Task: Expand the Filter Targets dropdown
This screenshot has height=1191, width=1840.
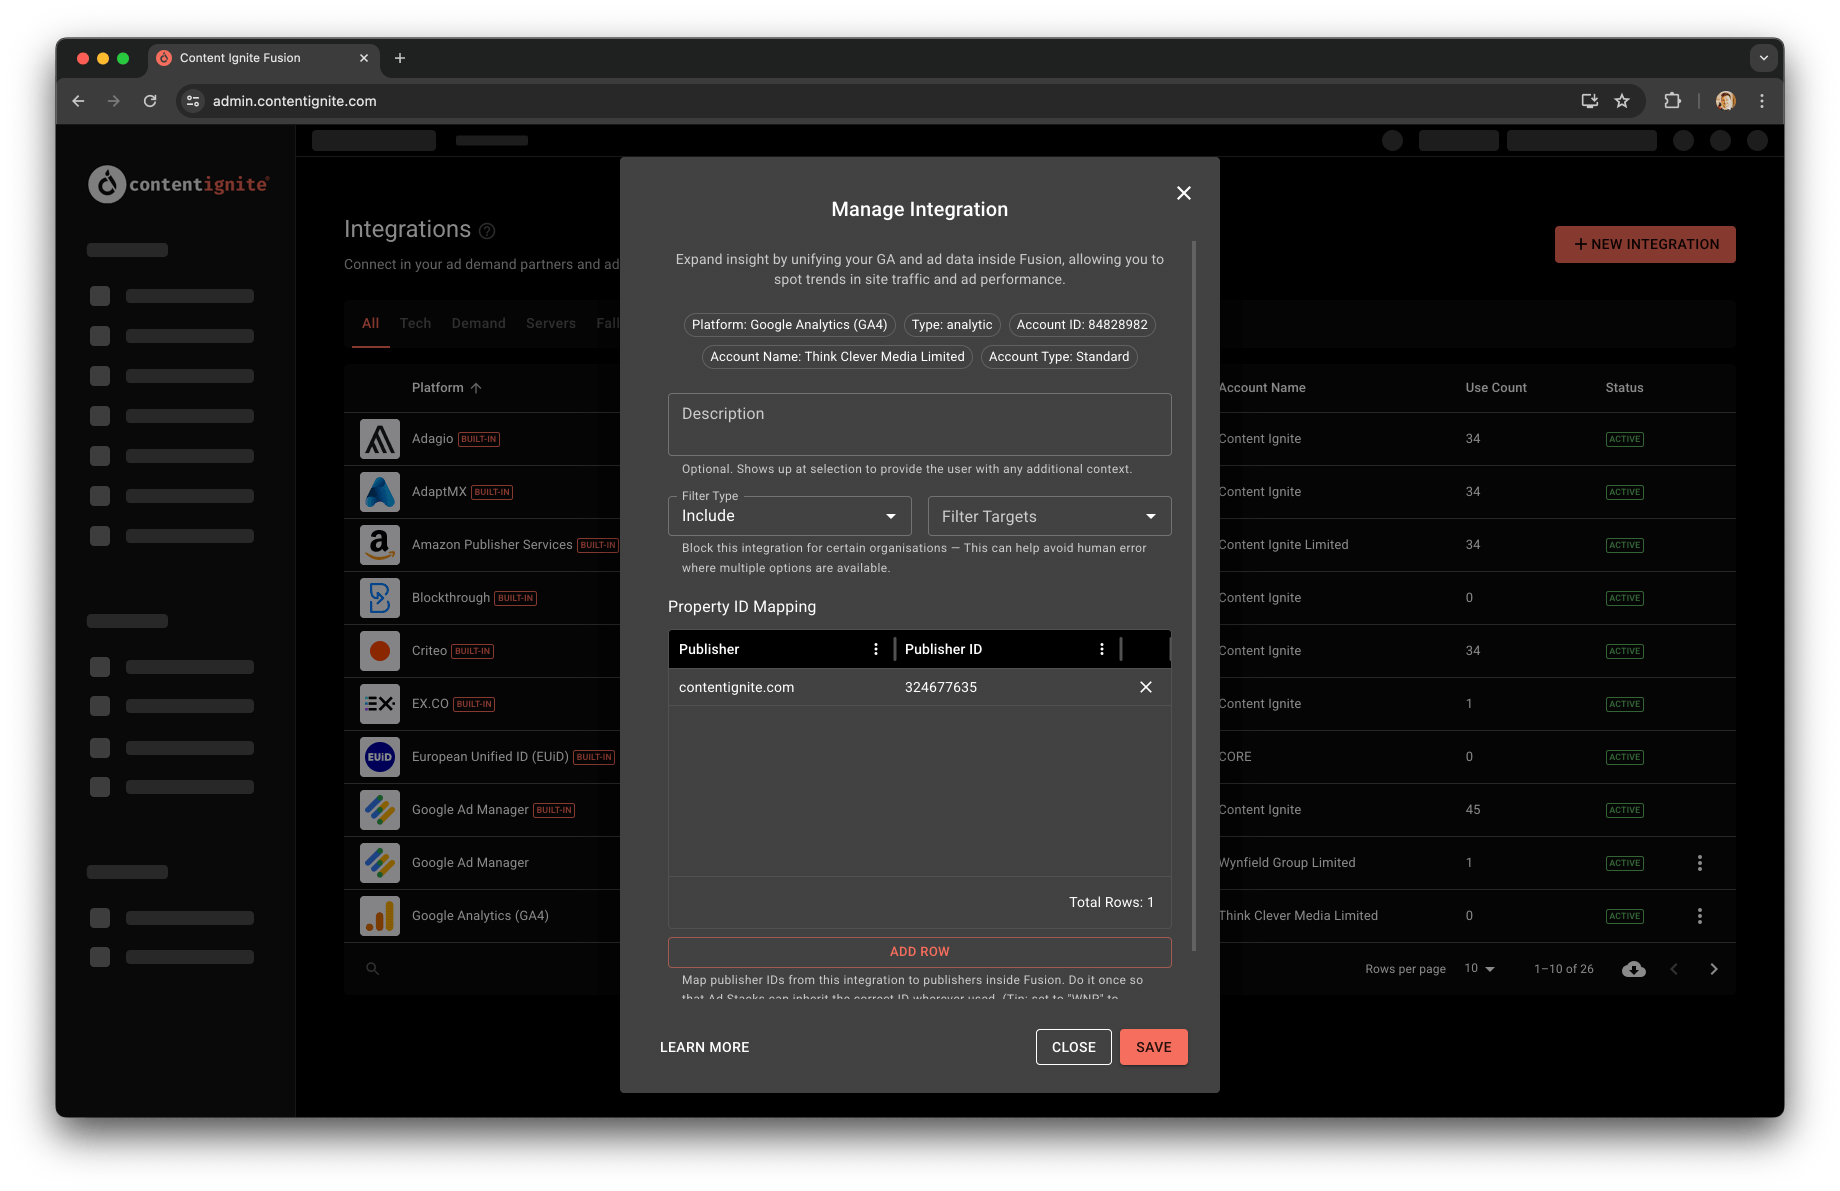Action: pyautogui.click(x=1049, y=515)
